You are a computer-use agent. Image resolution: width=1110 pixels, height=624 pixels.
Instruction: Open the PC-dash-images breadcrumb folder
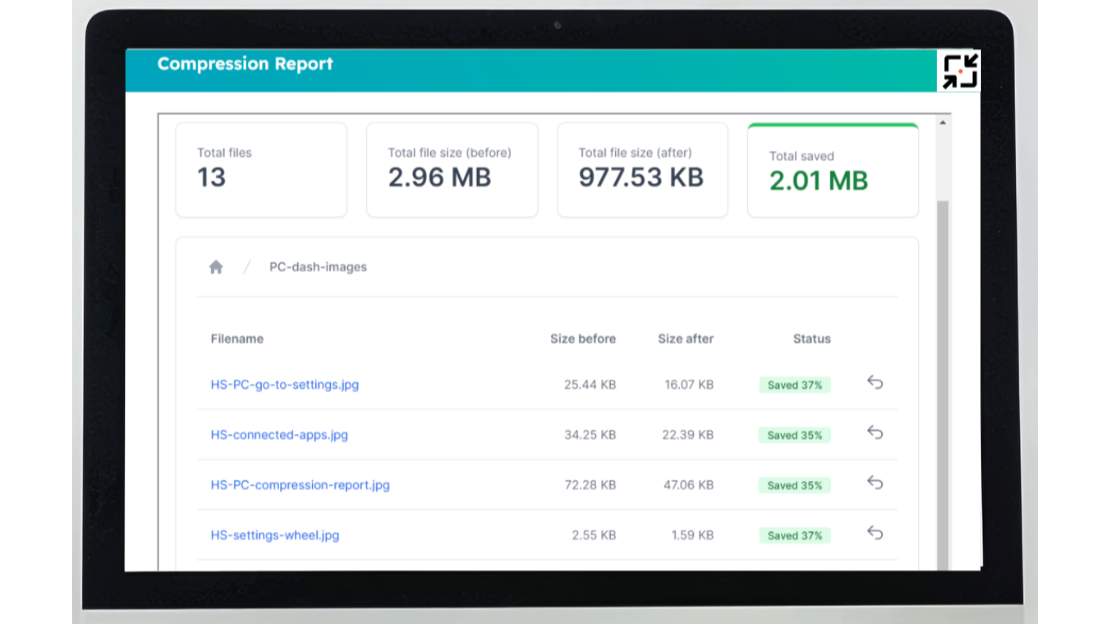click(x=318, y=267)
